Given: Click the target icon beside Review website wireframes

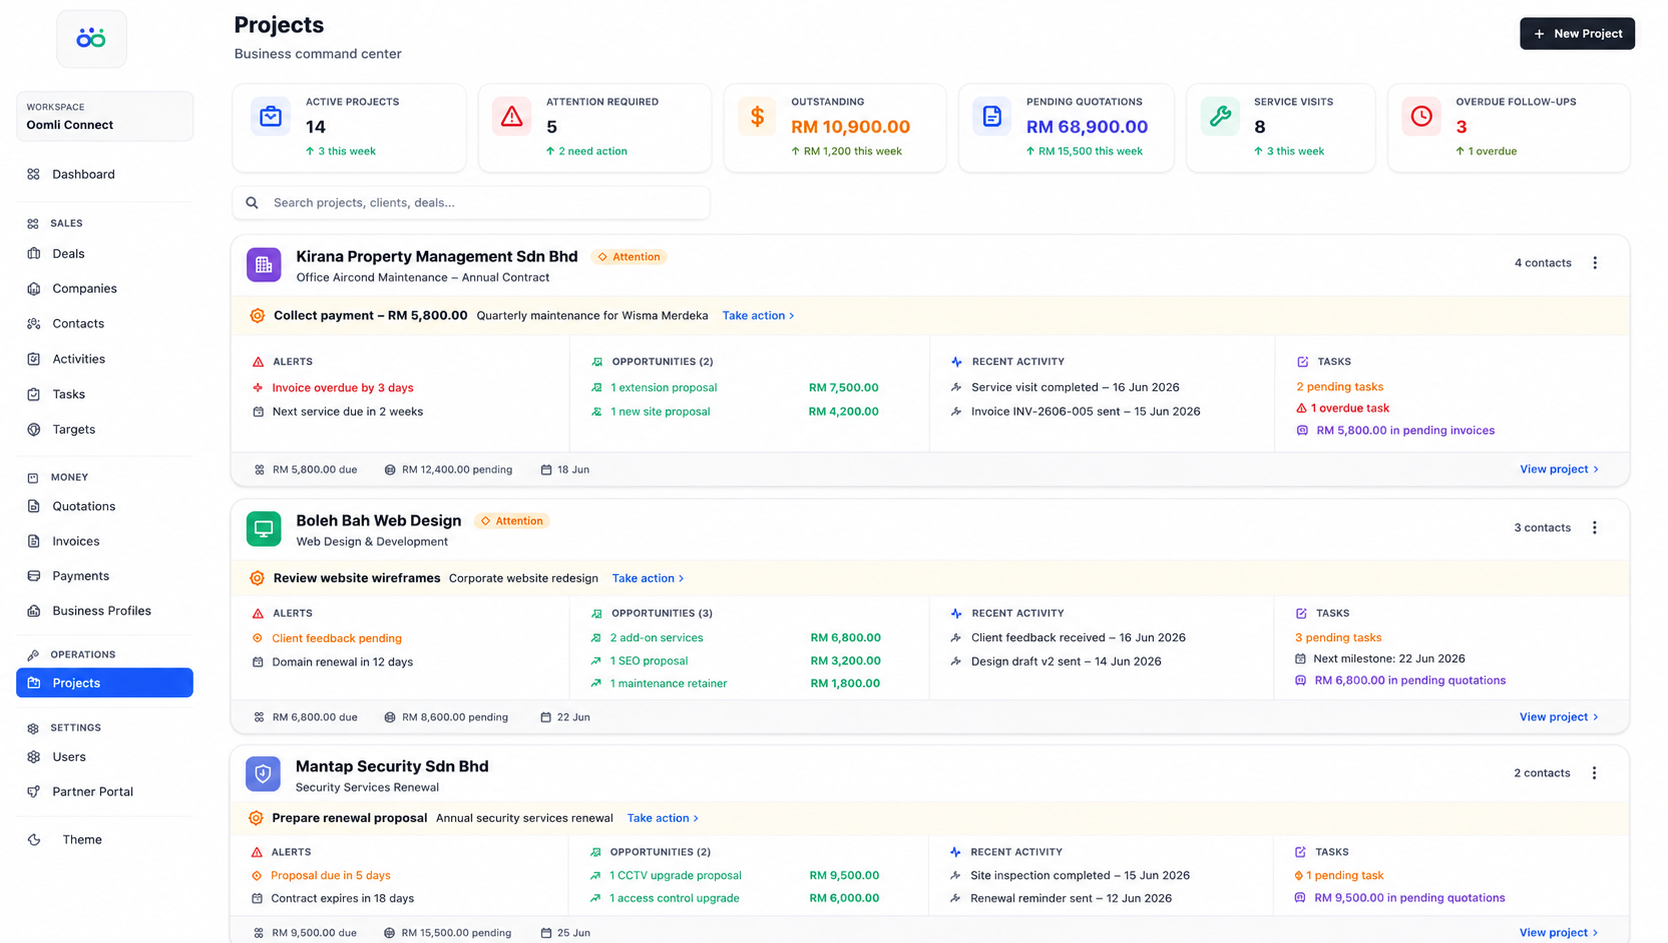Looking at the screenshot, I should pos(257,578).
